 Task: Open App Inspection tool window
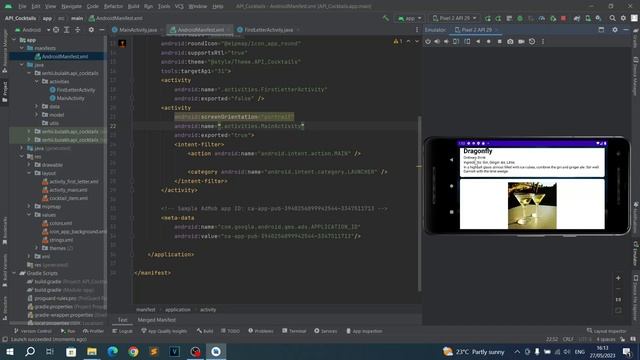364,331
